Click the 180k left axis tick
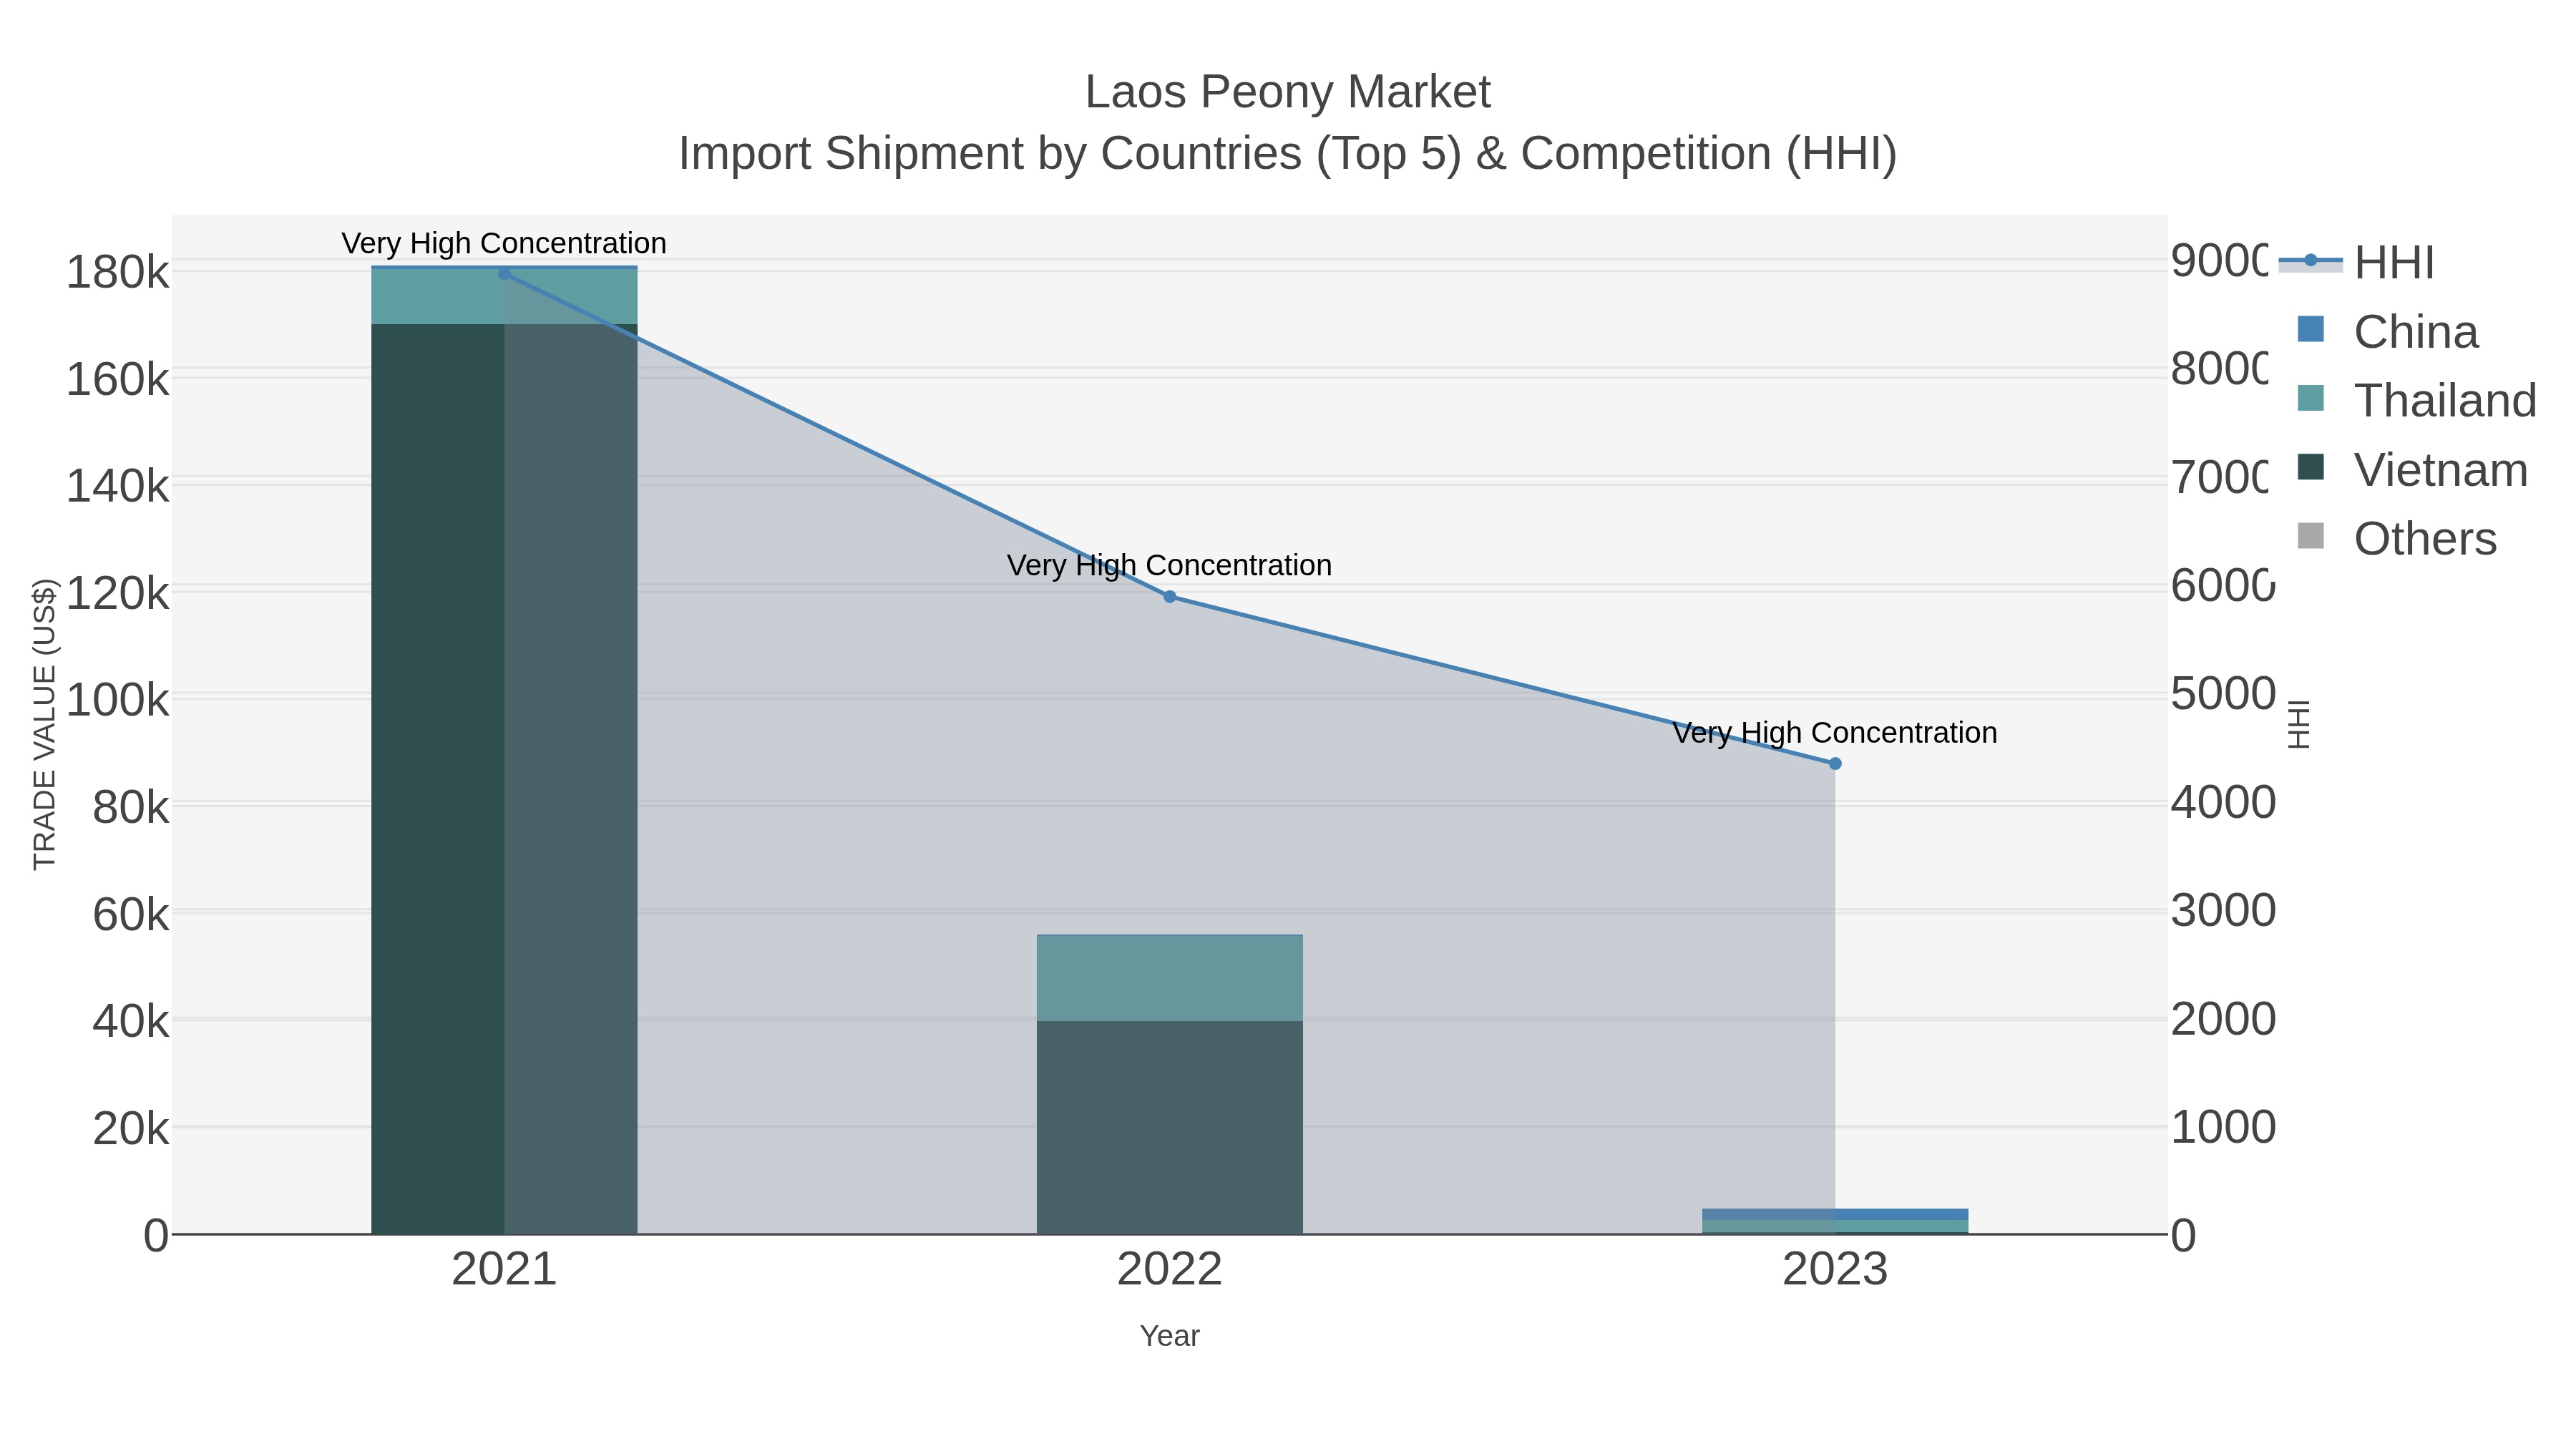2576x1449 pixels. point(118,273)
